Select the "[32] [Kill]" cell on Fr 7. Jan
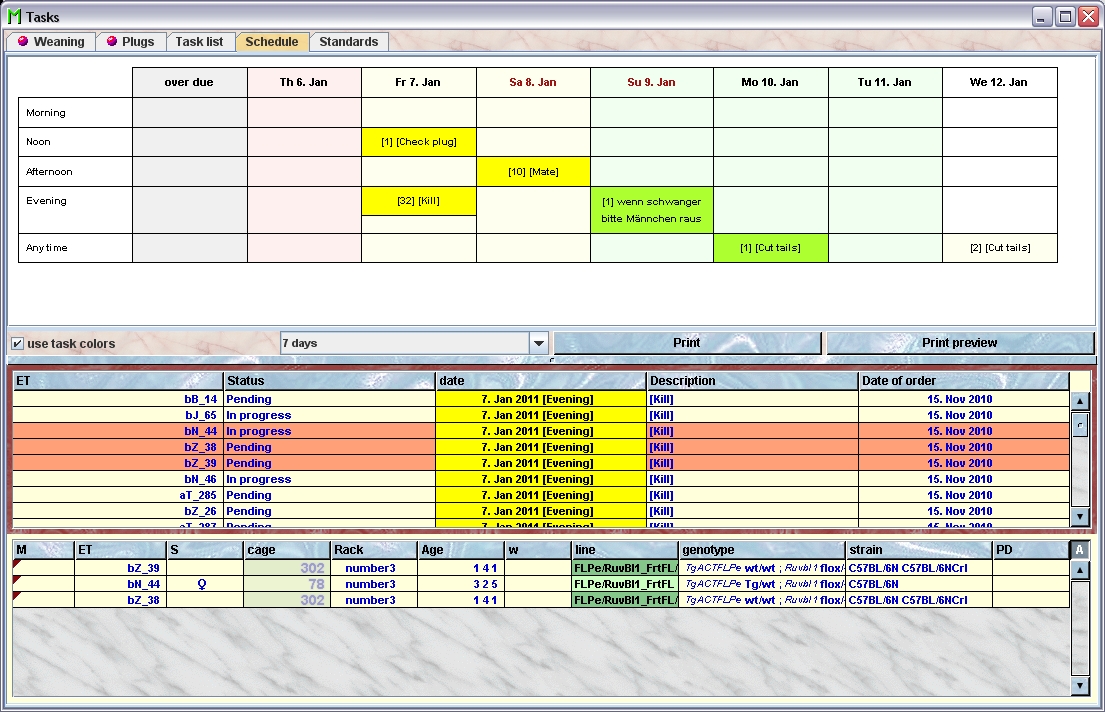The width and height of the screenshot is (1105, 712). click(x=418, y=201)
